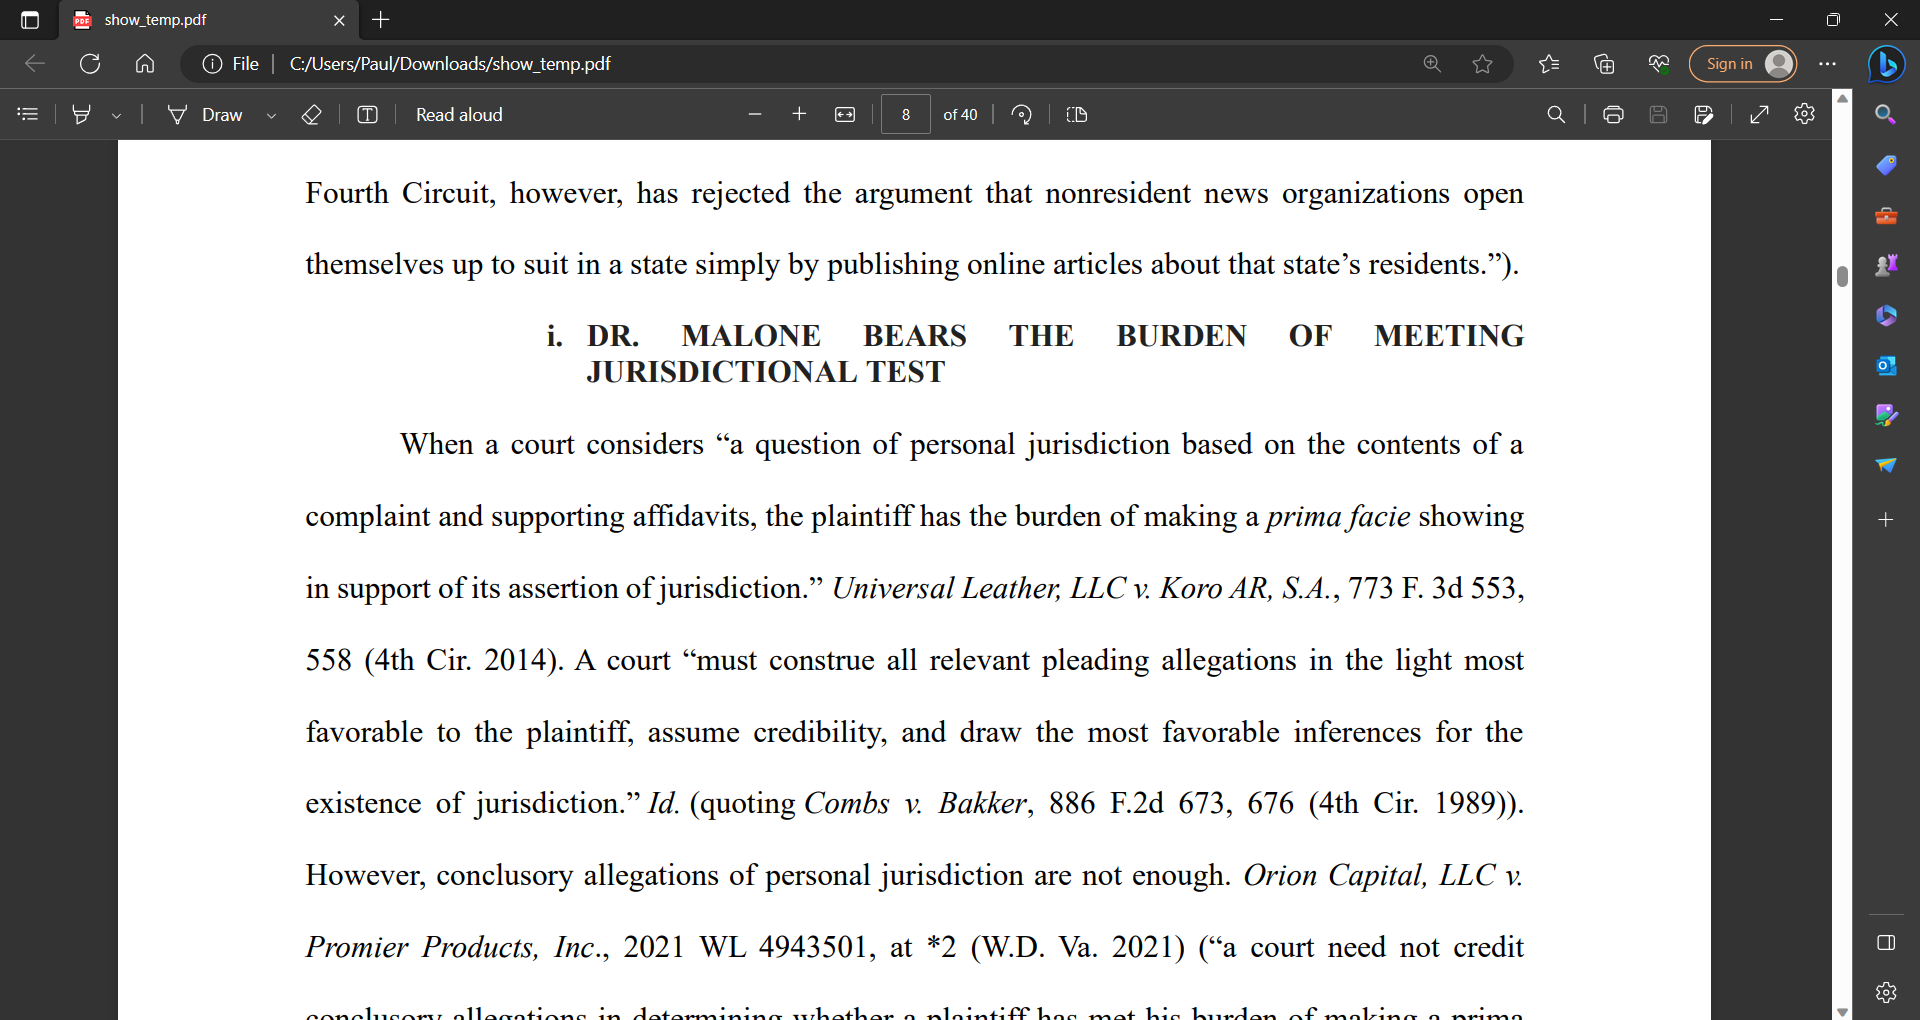Open sidebar Designer icon
This screenshot has height=1020, width=1920.
[x=1886, y=415]
